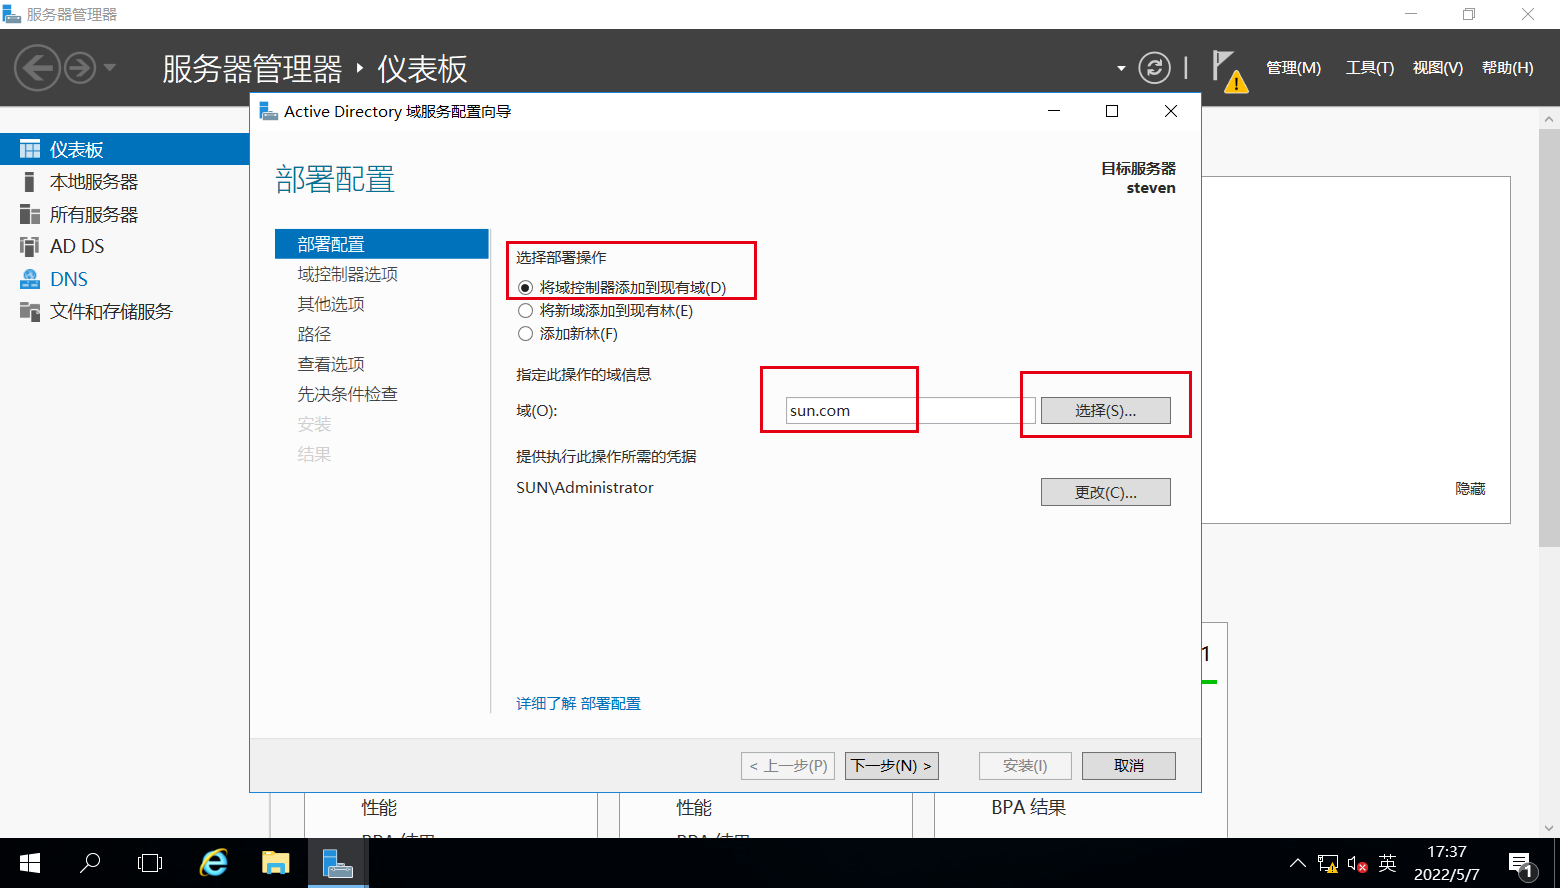Click the 取消 button in wizard
The width and height of the screenshot is (1560, 888).
(1129, 765)
